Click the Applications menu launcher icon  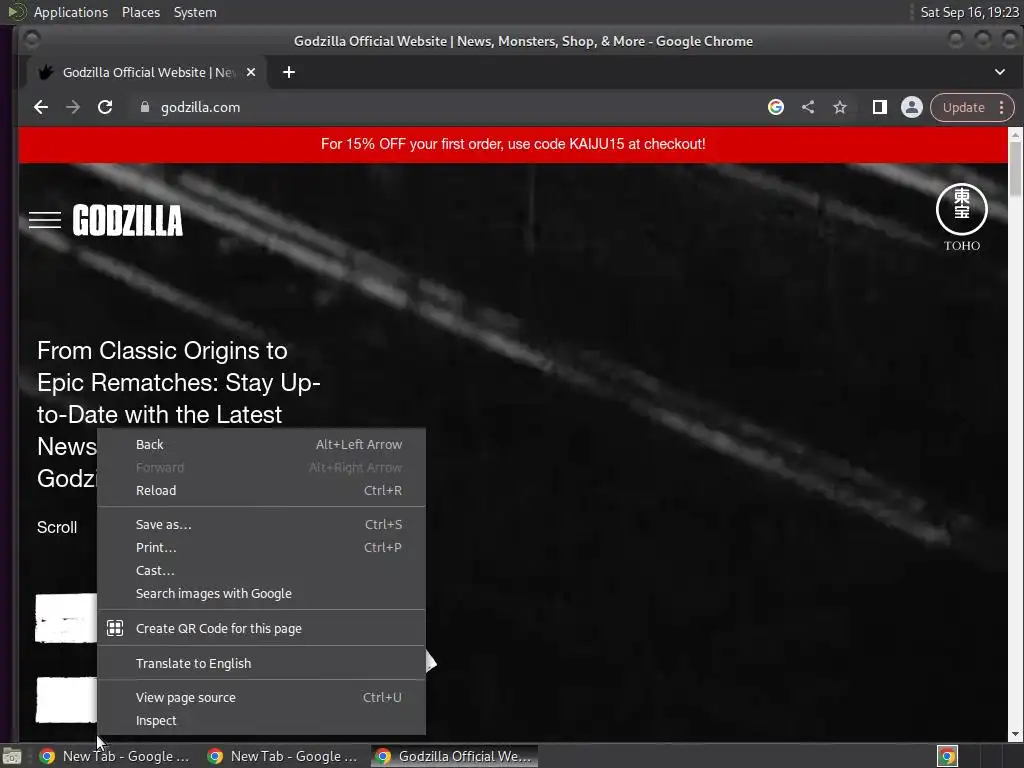point(16,12)
